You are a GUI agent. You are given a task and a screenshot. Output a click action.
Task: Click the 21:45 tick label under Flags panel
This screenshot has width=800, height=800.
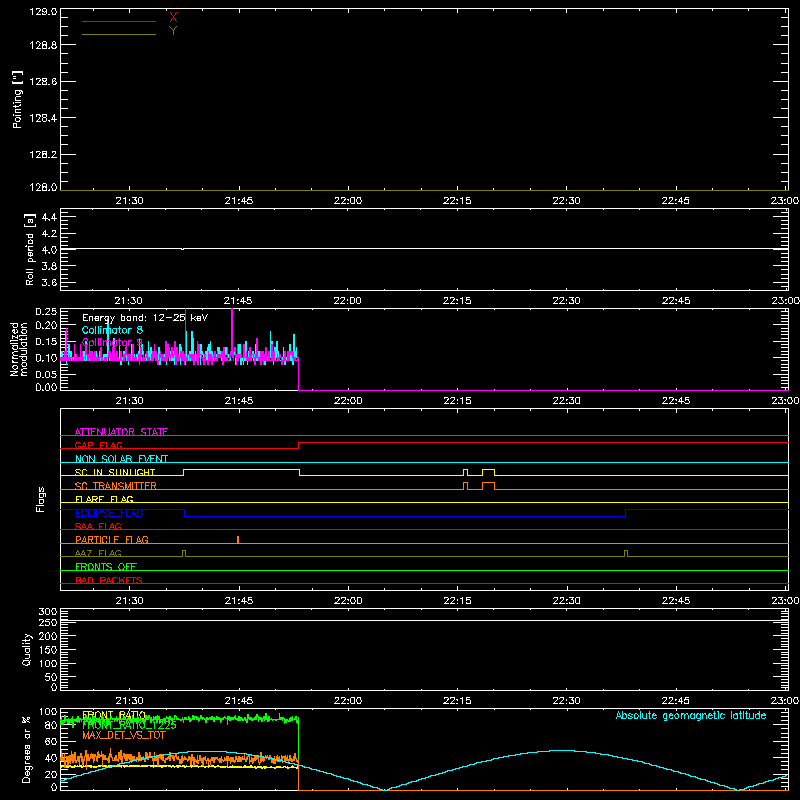(x=239, y=601)
